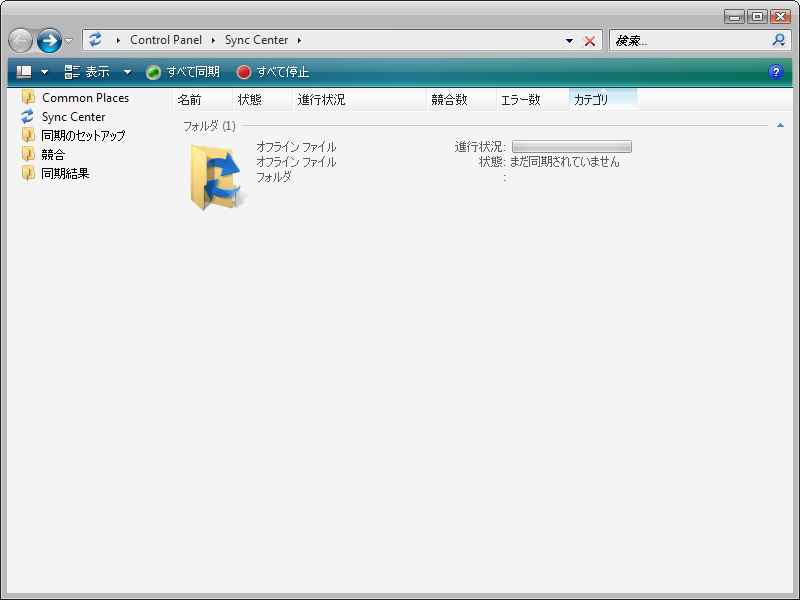Maximize the Sync Center window

(758, 17)
